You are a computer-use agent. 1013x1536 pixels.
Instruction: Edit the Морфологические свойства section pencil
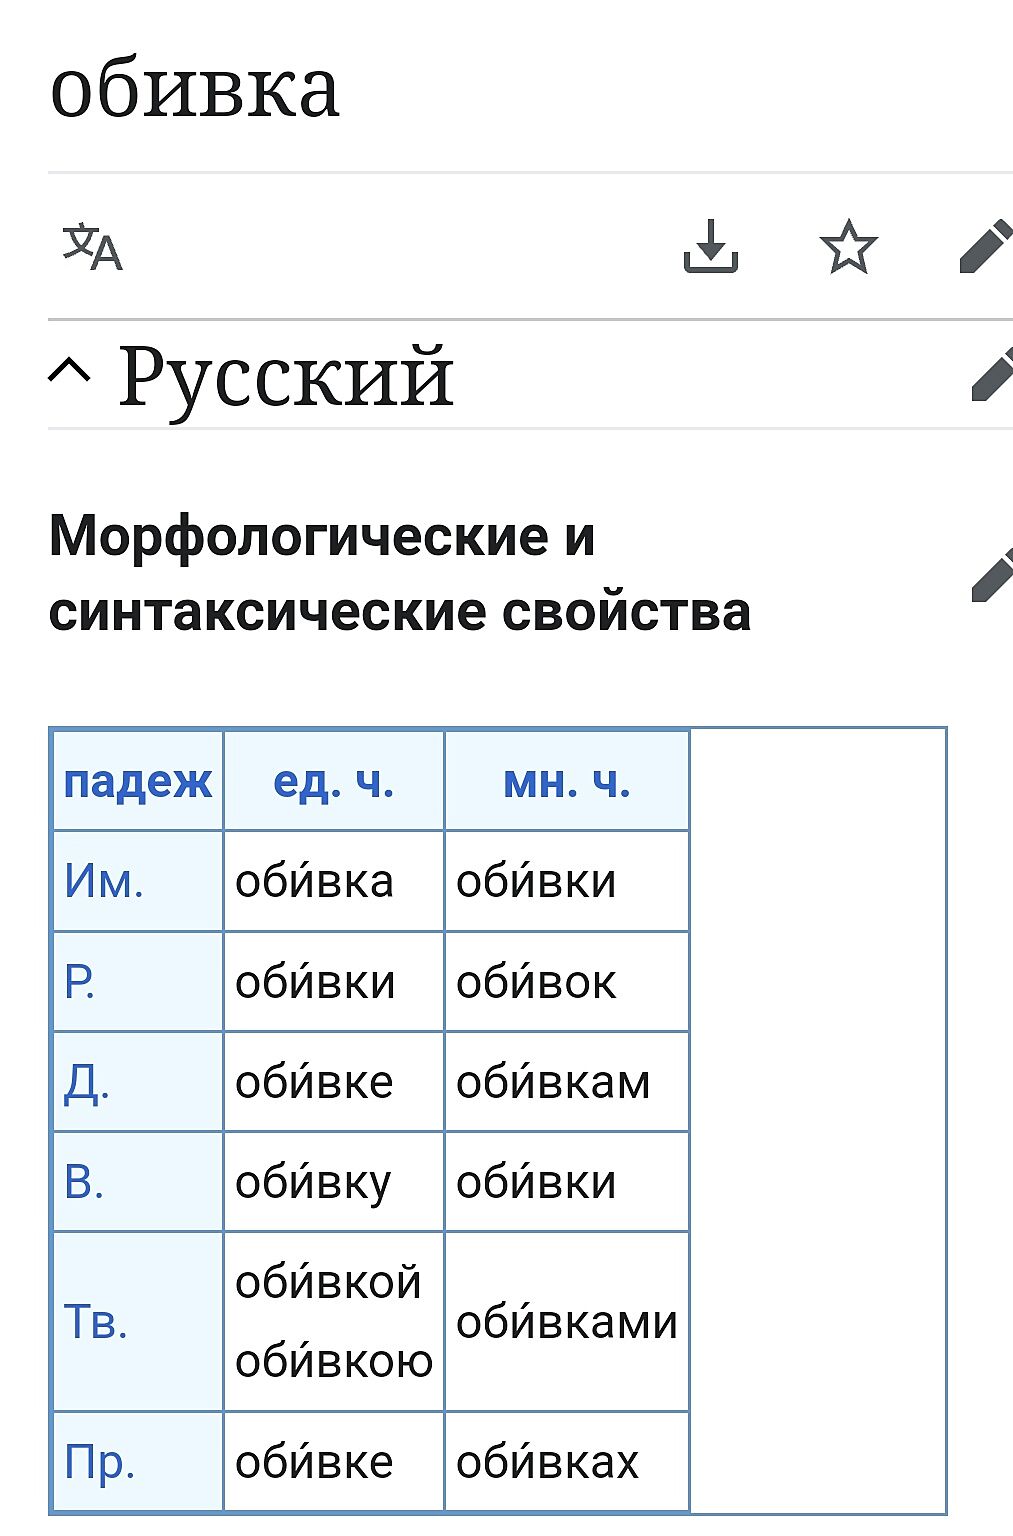[992, 575]
